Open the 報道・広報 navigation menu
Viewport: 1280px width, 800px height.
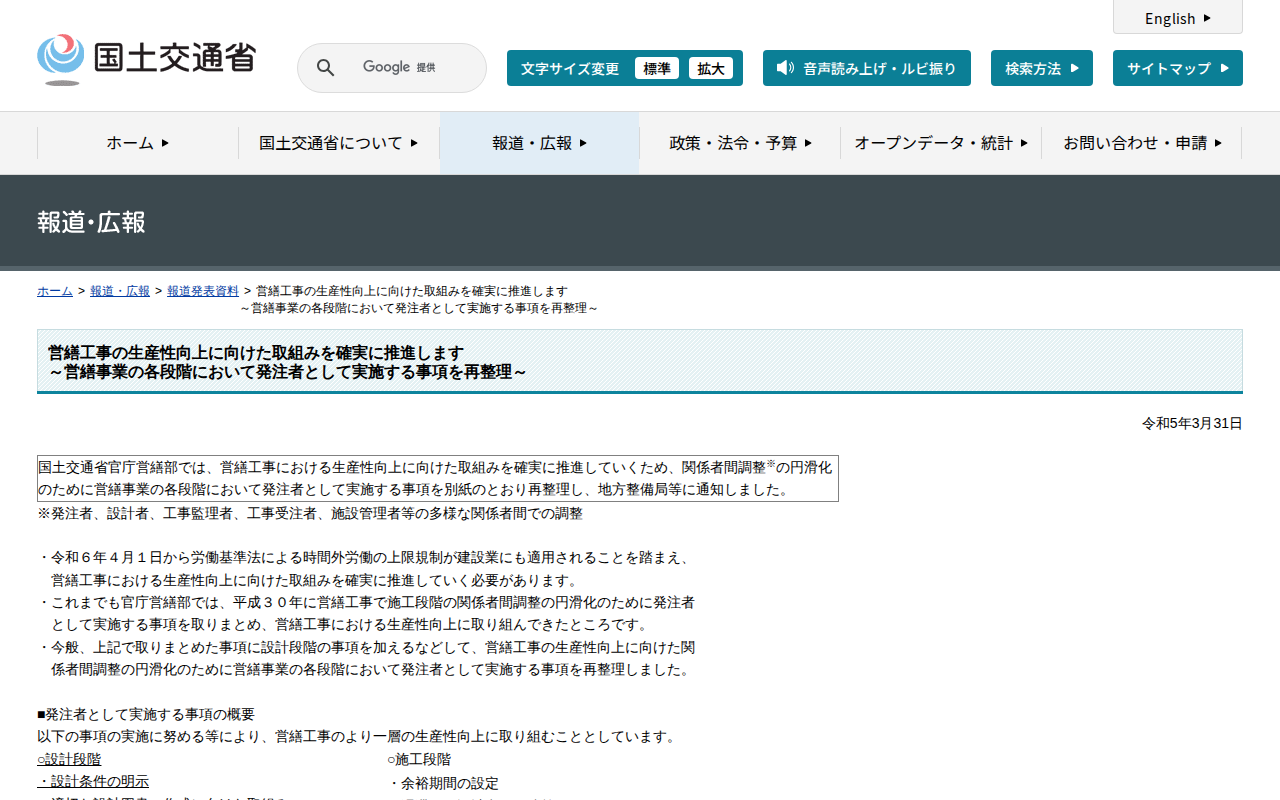540,143
